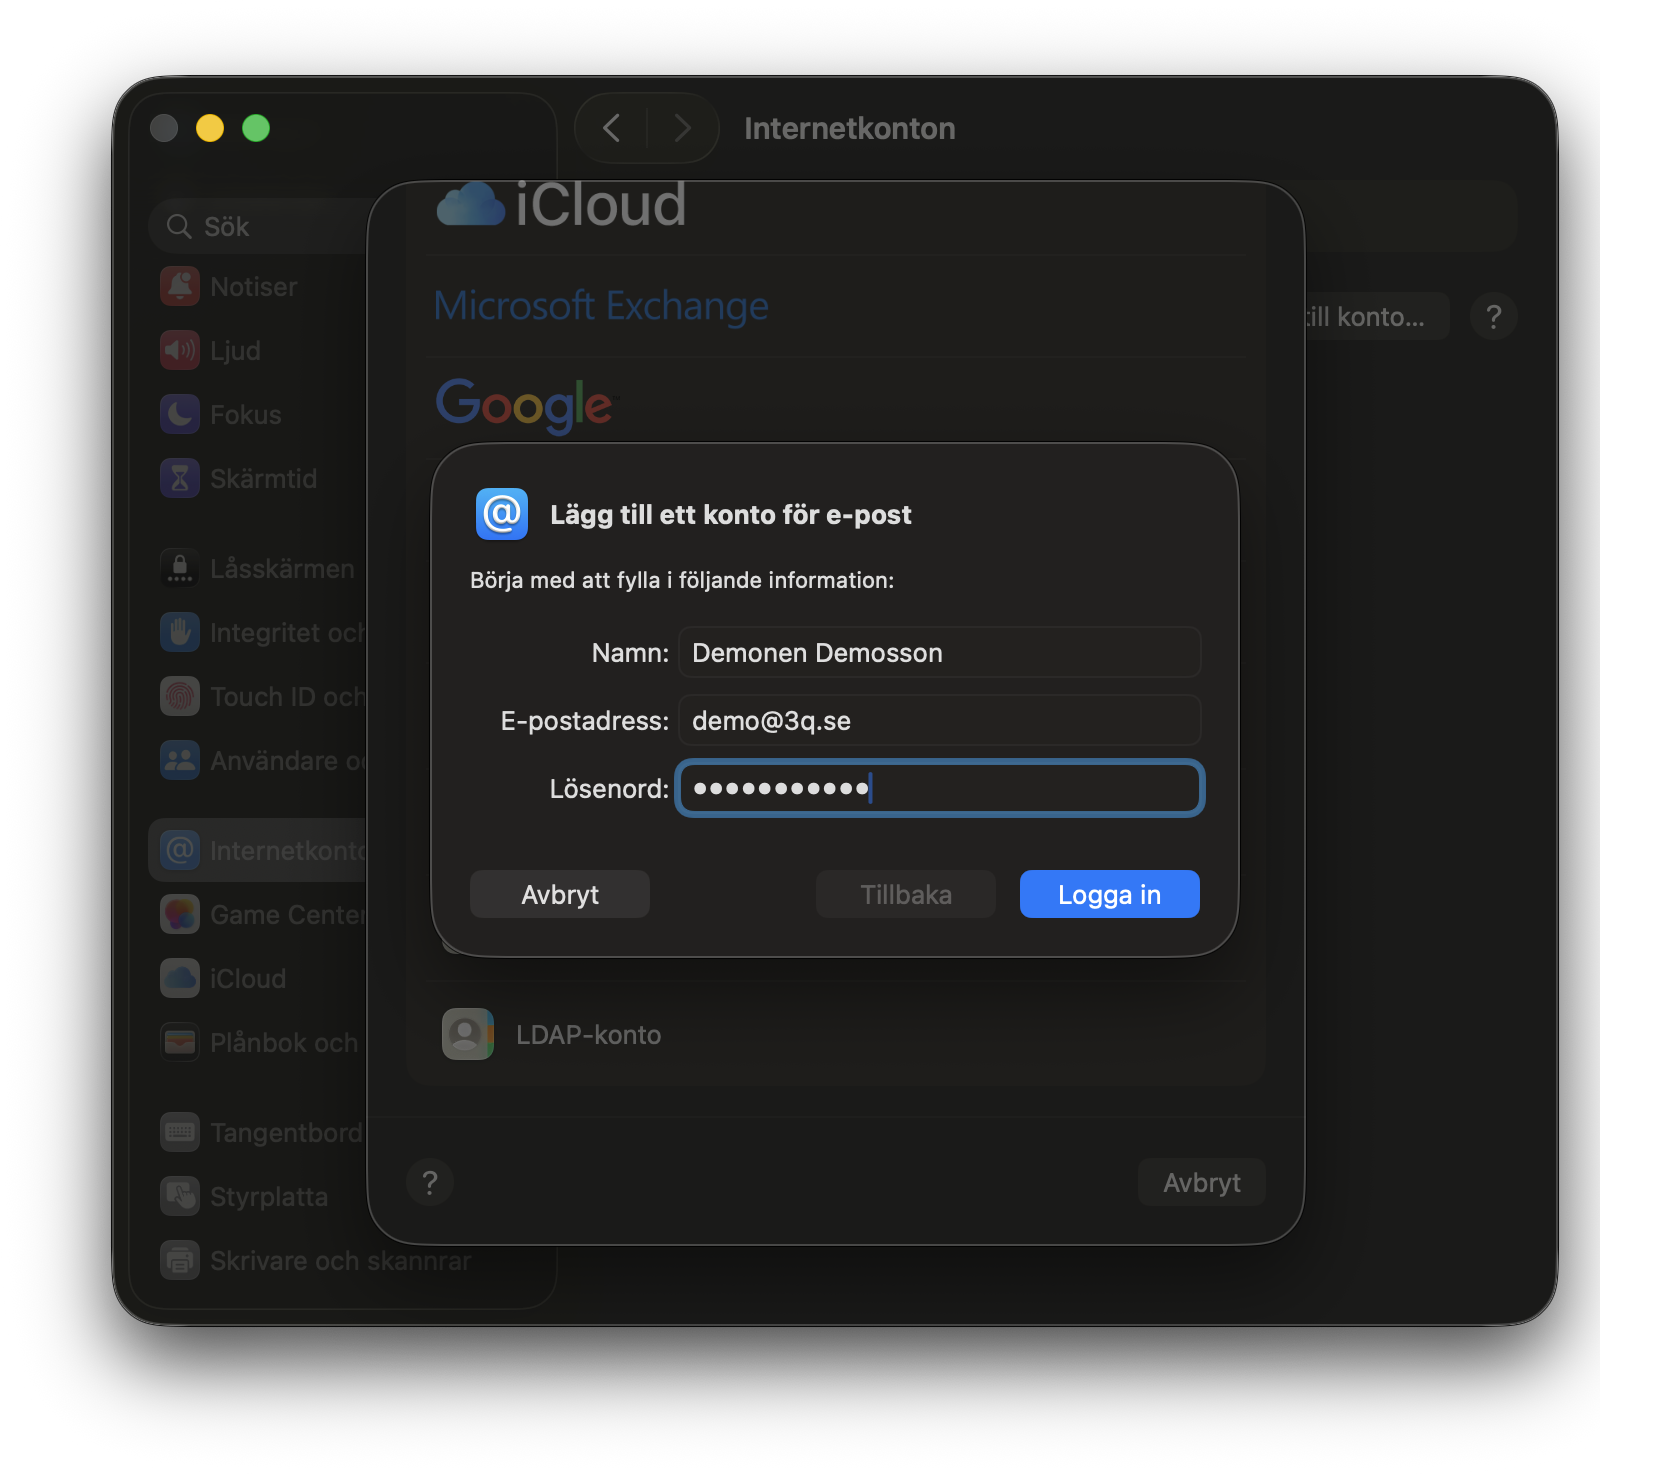
Task: Click into the Namn text field
Action: point(939,653)
